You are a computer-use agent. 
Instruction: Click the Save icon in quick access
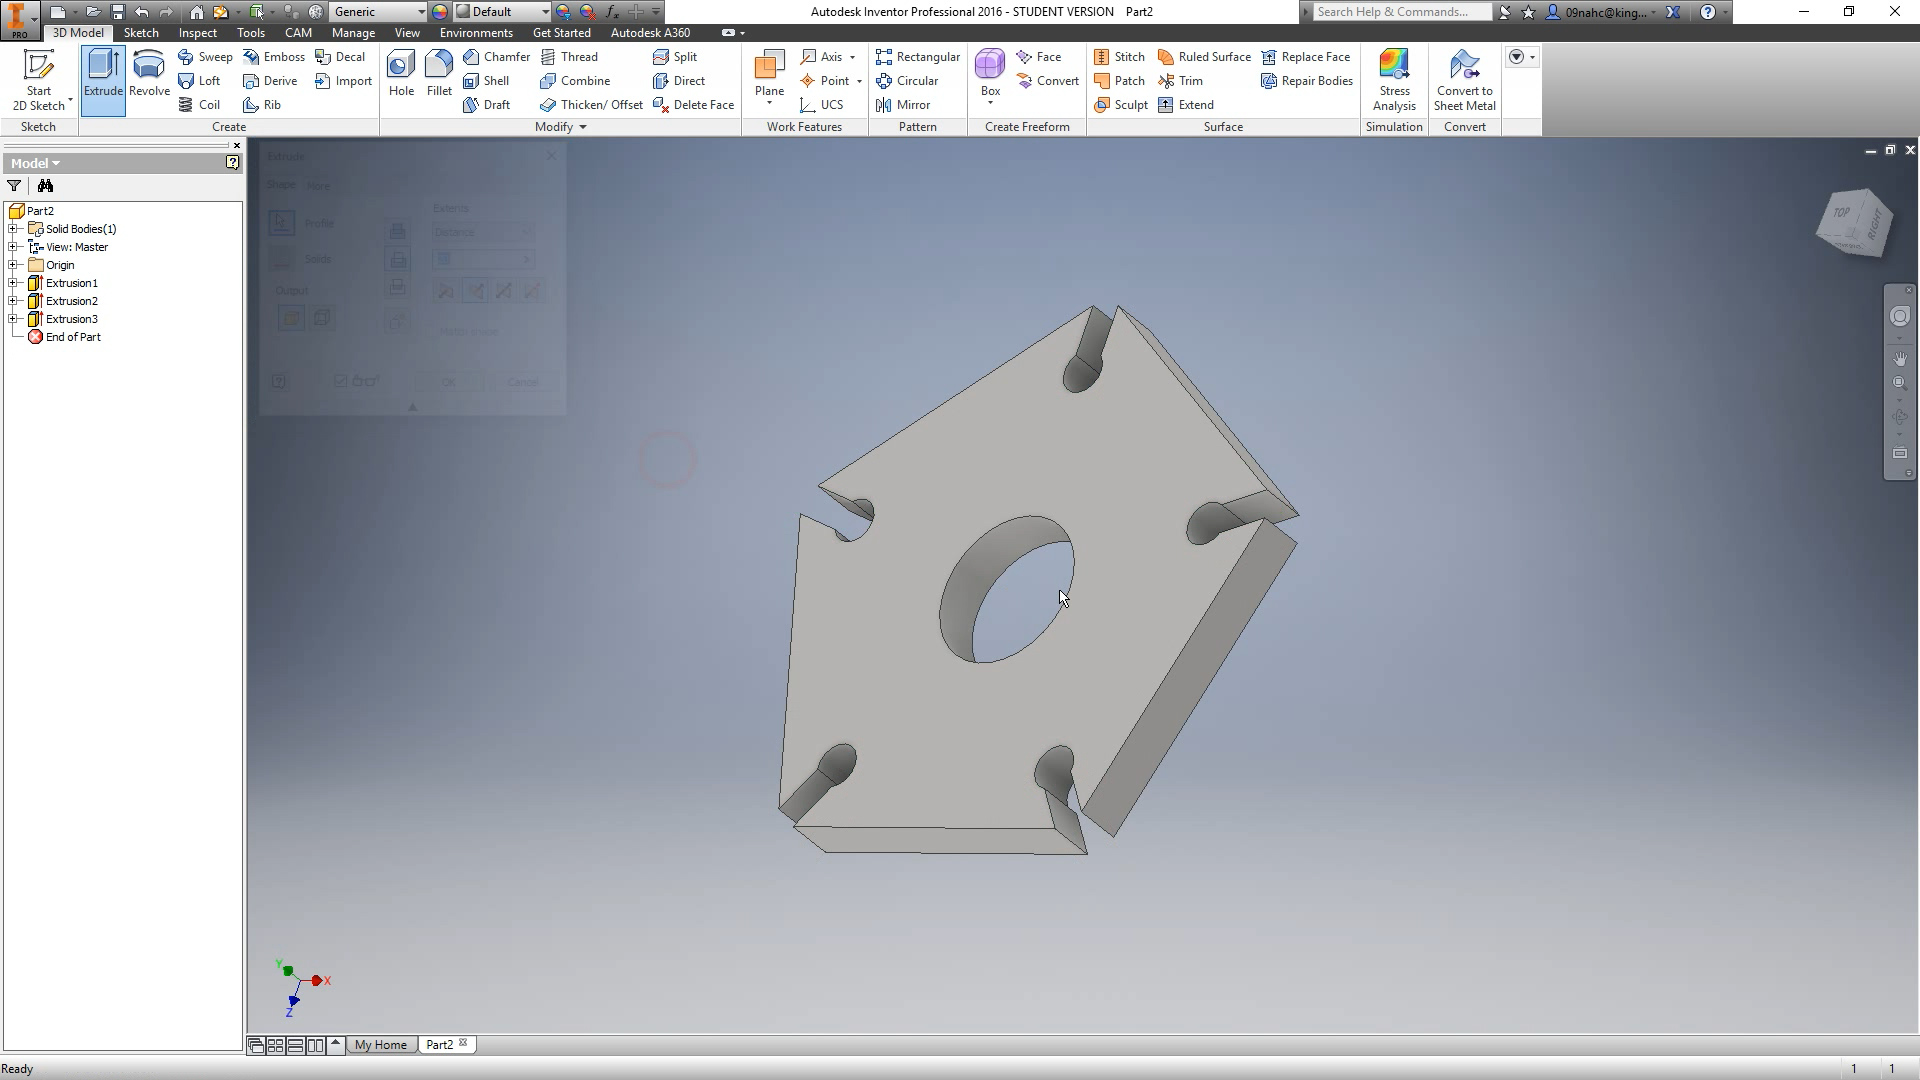117,12
